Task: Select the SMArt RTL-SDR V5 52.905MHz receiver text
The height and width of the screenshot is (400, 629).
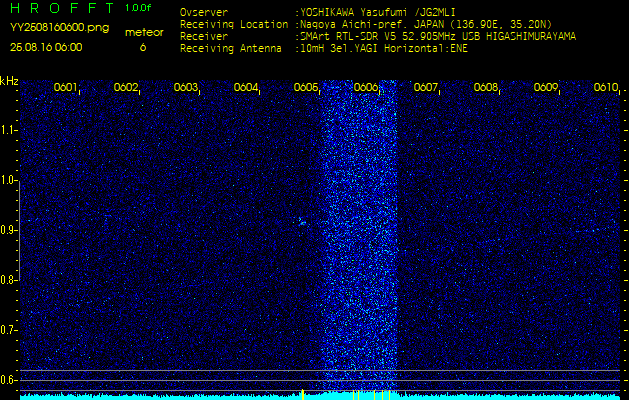Action: [x=438, y=37]
